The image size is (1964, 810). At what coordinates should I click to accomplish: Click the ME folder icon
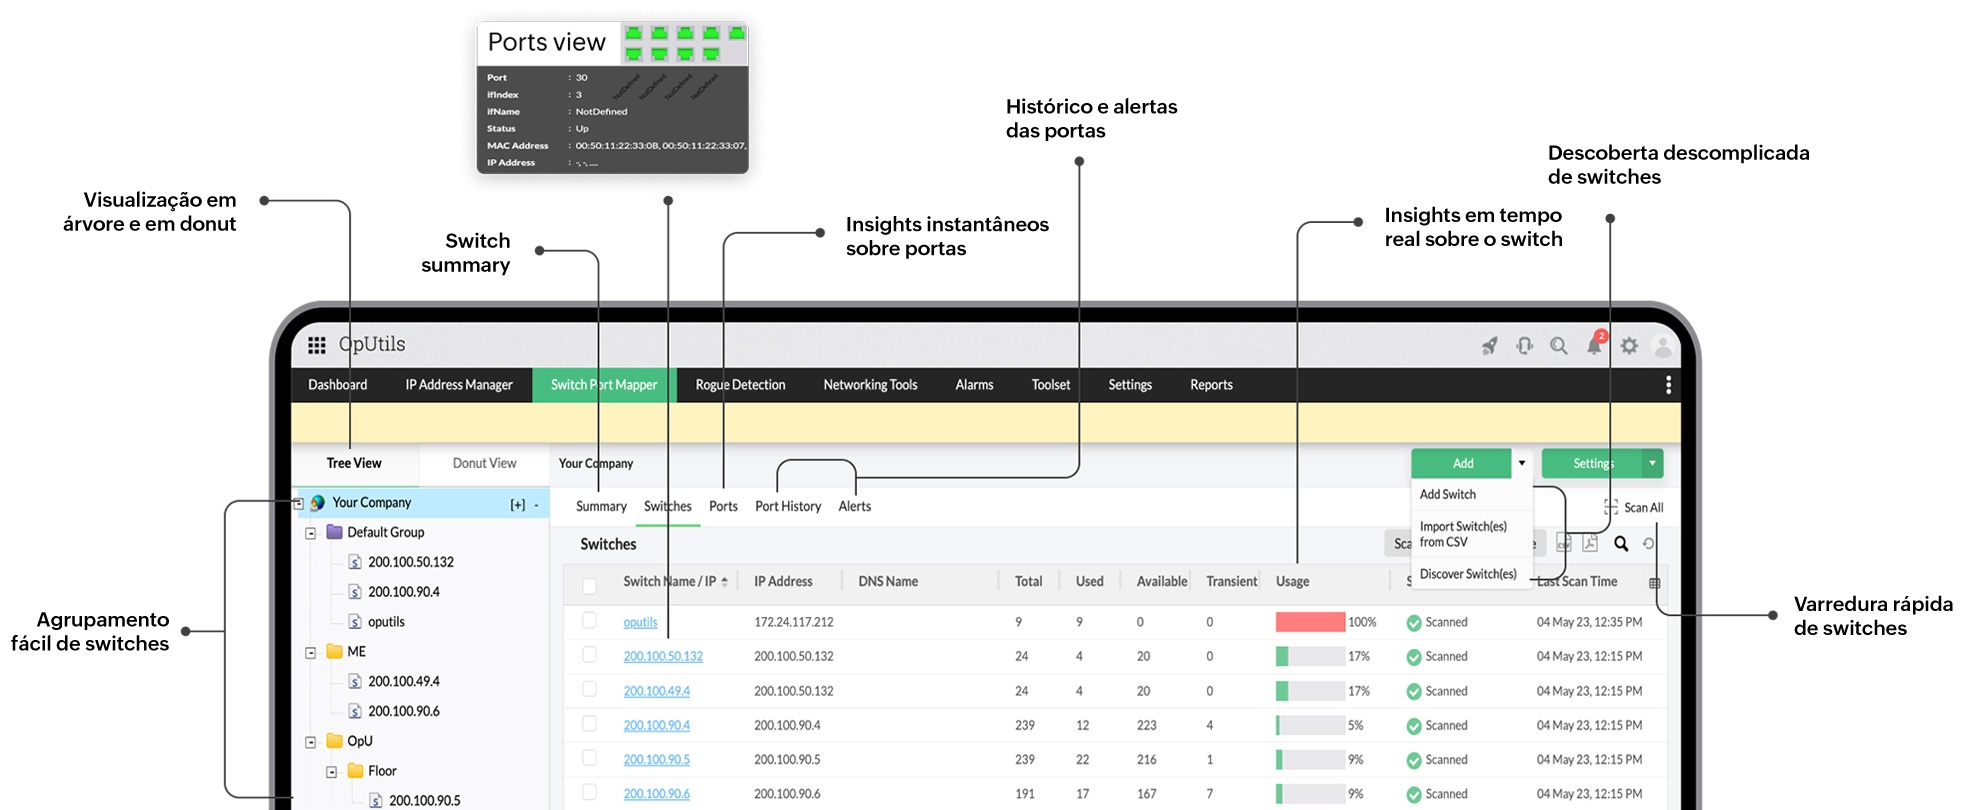(335, 651)
